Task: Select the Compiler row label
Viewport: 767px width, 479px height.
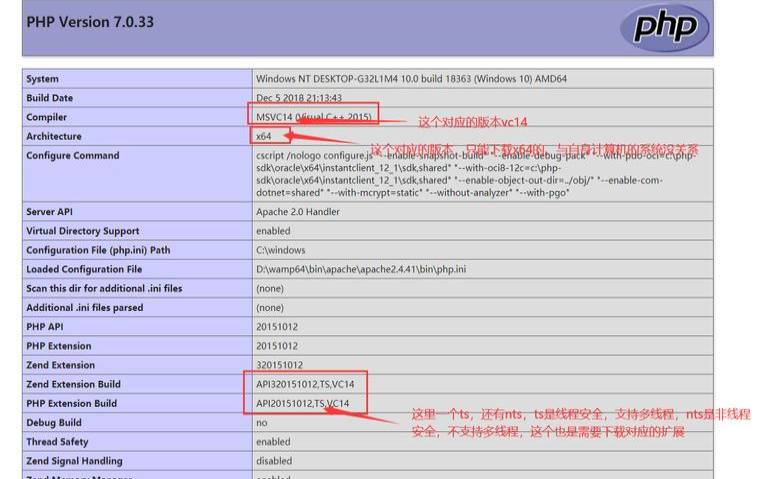Action: [x=46, y=117]
